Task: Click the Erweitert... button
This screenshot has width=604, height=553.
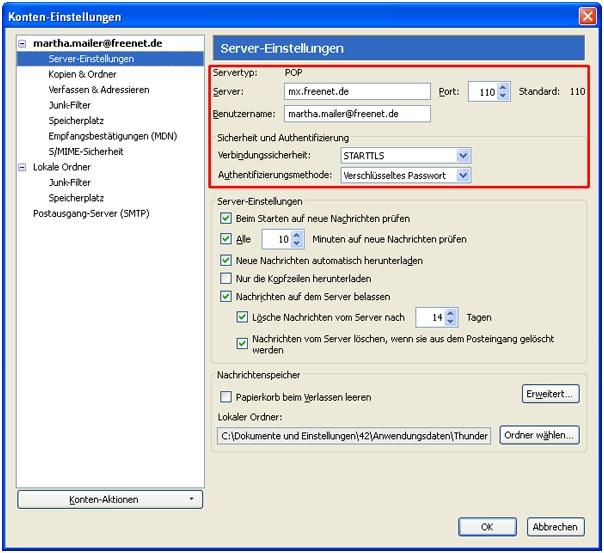Action: (x=550, y=394)
